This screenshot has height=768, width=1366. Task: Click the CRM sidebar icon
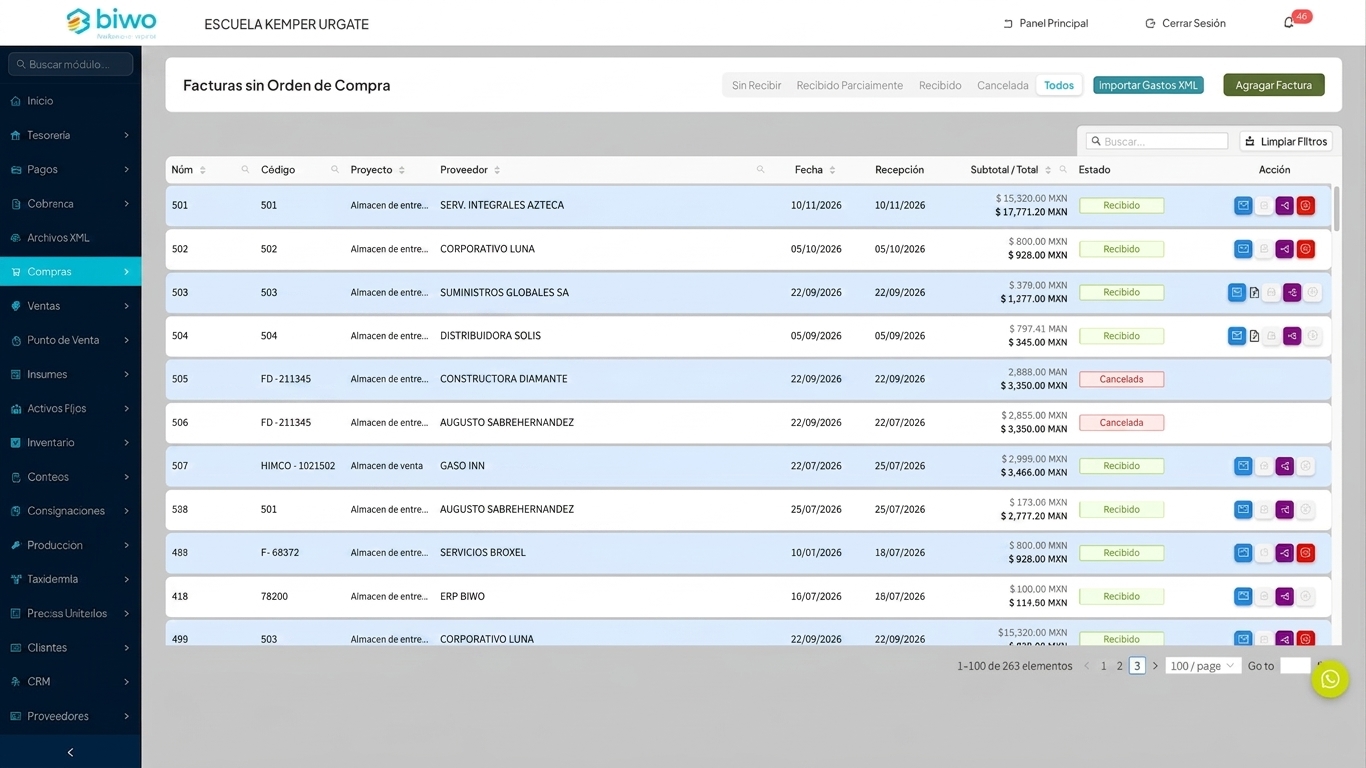(15, 682)
